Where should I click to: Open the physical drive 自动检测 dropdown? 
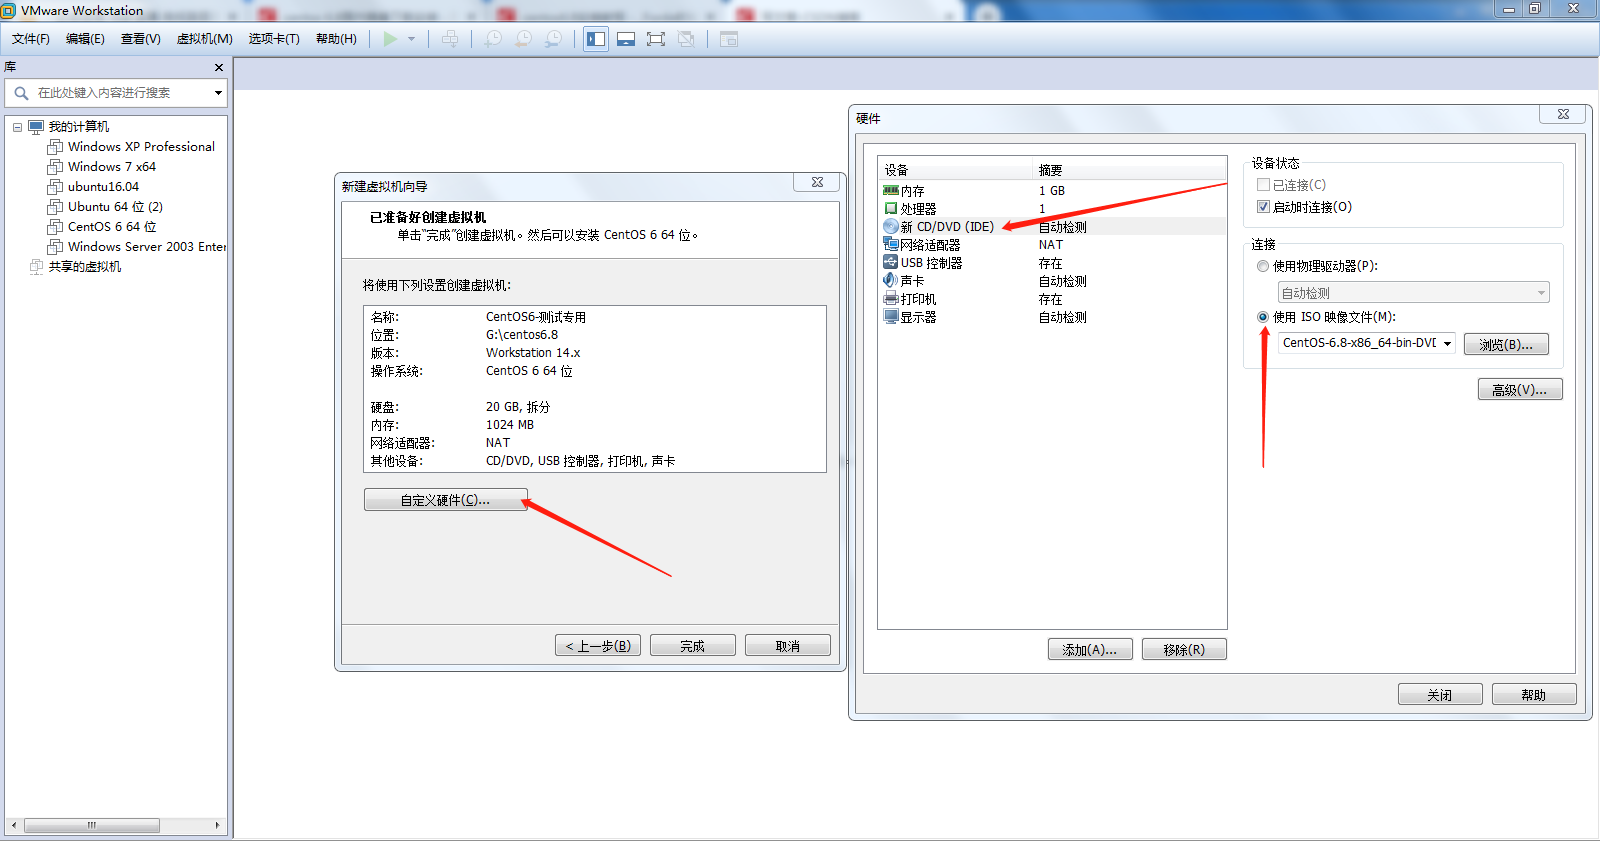1413,293
